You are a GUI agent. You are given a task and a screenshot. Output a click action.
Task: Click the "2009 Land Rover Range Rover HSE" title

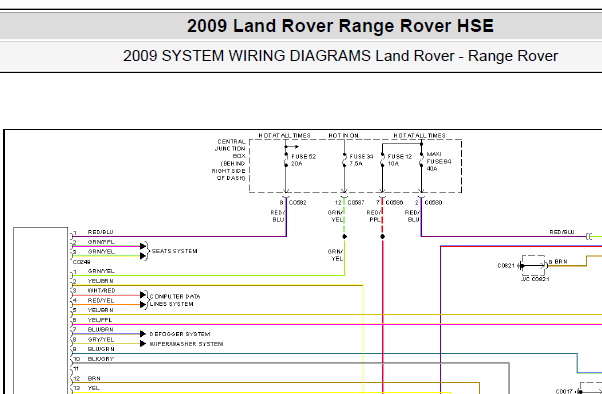(x=340, y=26)
